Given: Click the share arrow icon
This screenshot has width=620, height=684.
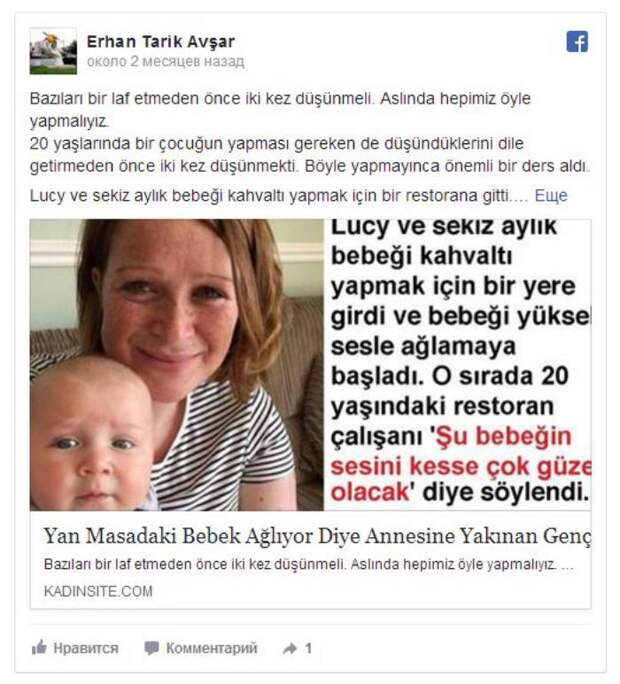Looking at the screenshot, I should [x=290, y=648].
